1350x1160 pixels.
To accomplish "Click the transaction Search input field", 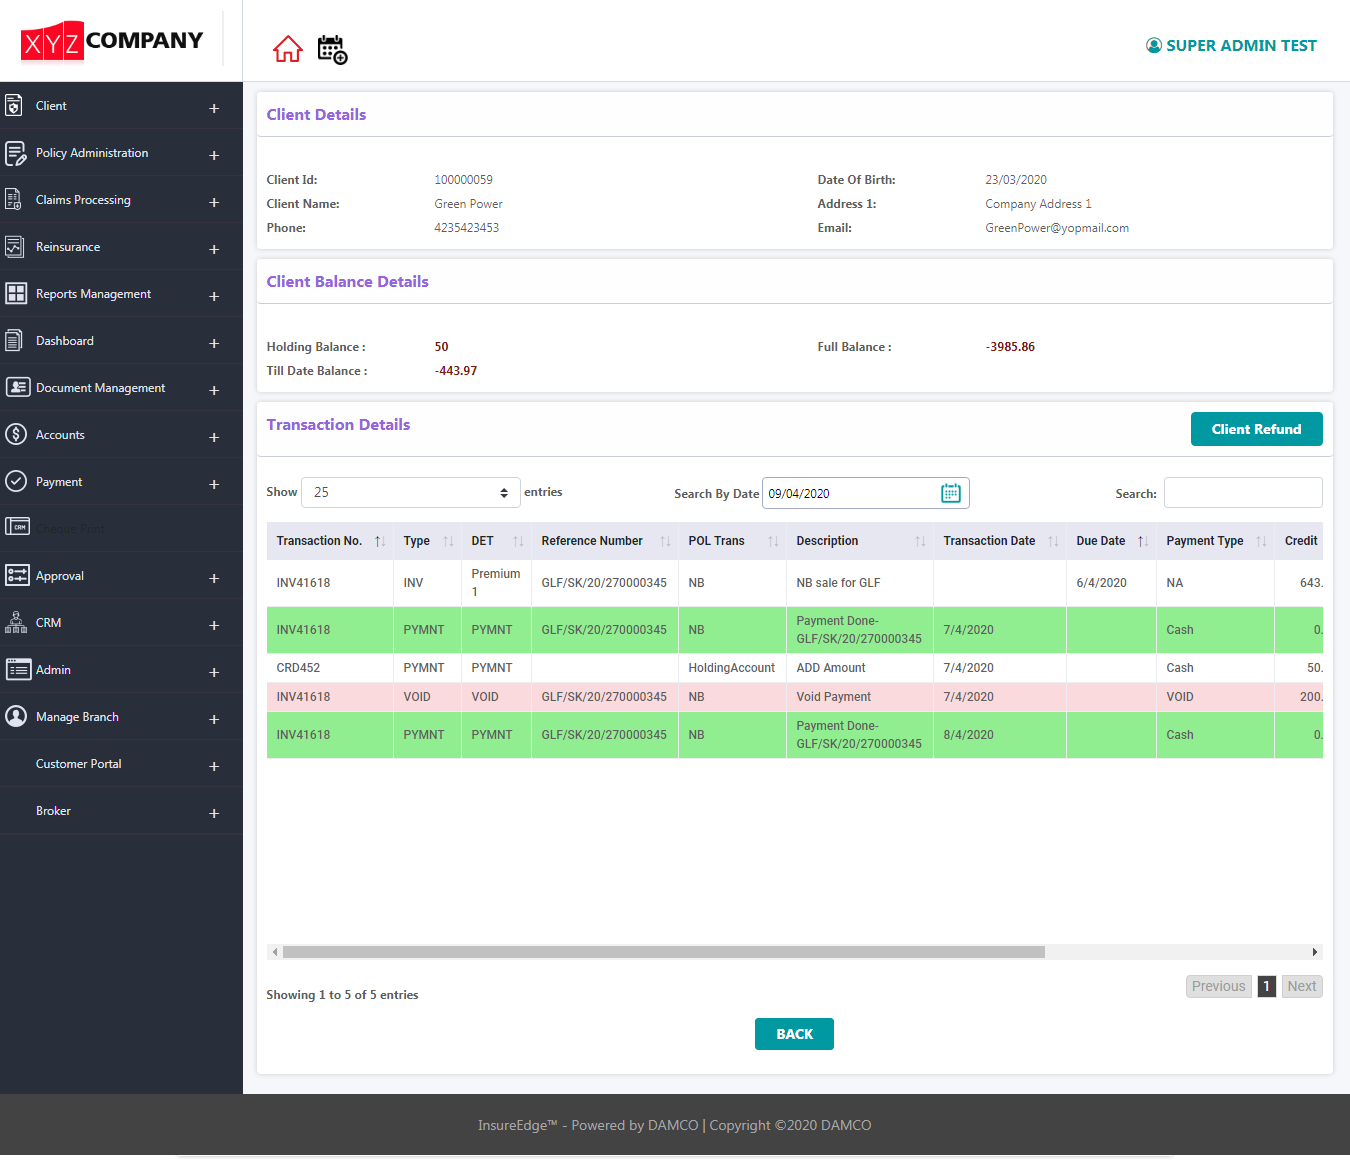I will tap(1242, 493).
